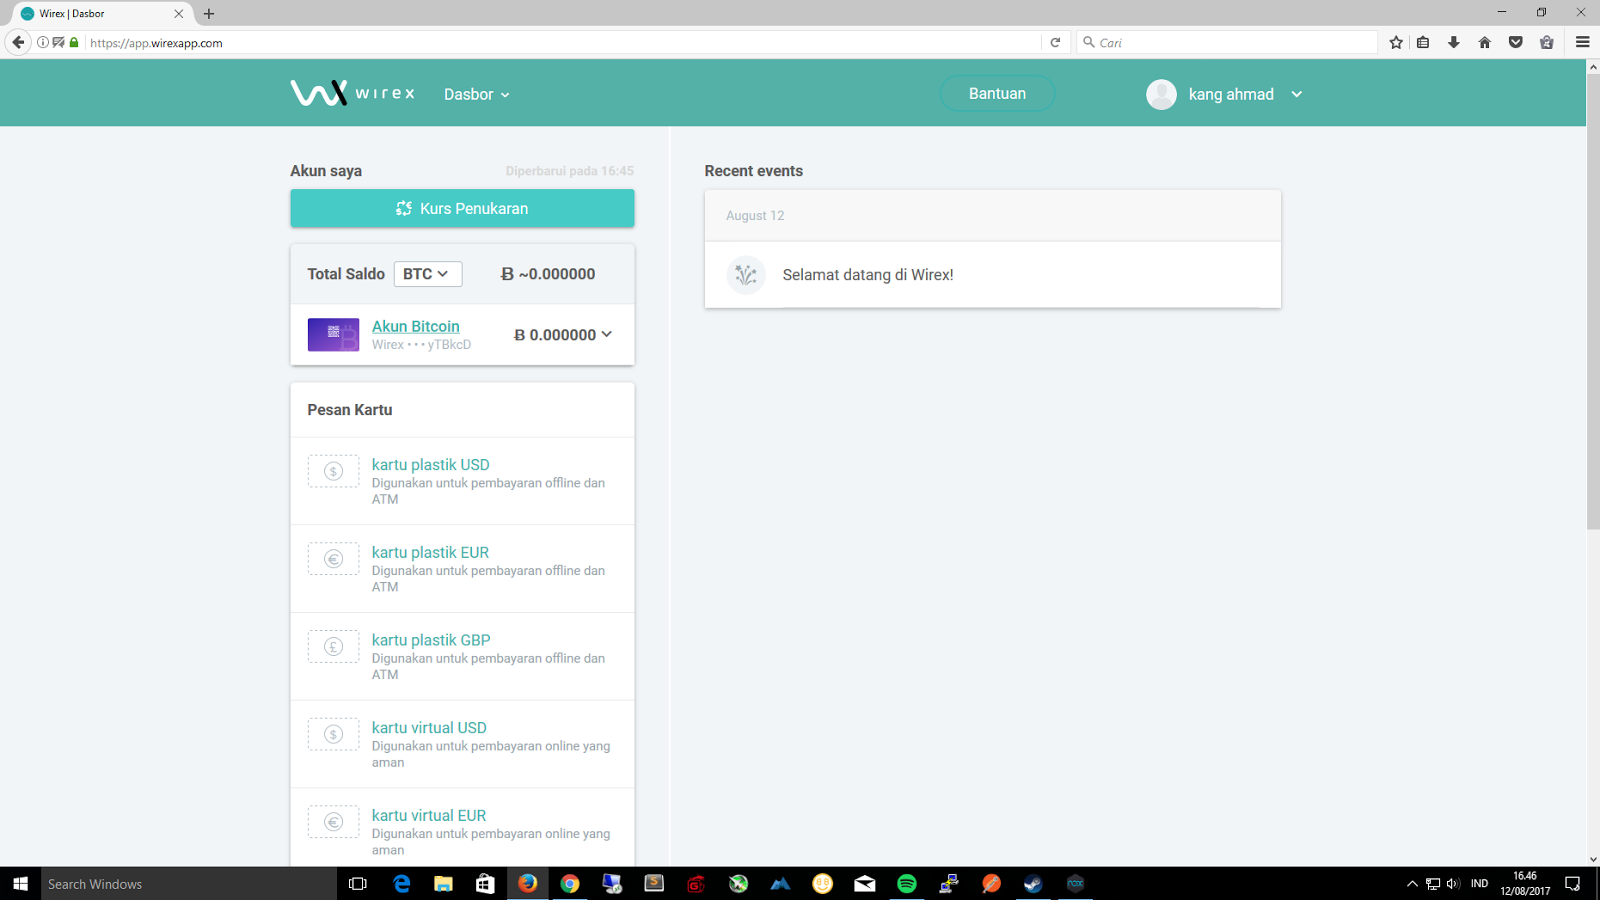Image resolution: width=1600 pixels, height=900 pixels.
Task: Launch Microsoft Edge from the taskbar
Action: point(402,884)
